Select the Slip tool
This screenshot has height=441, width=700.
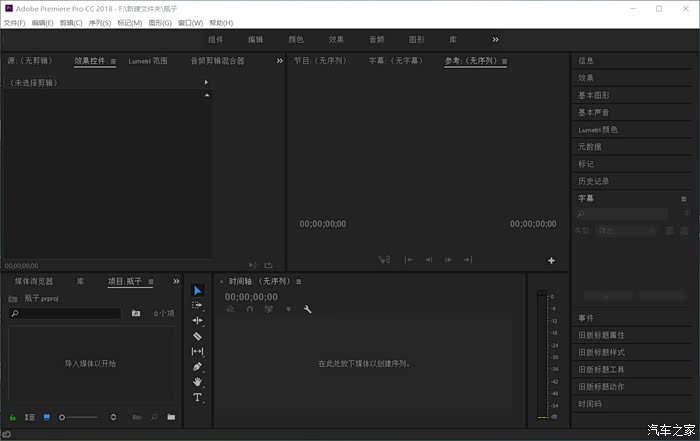(197, 351)
